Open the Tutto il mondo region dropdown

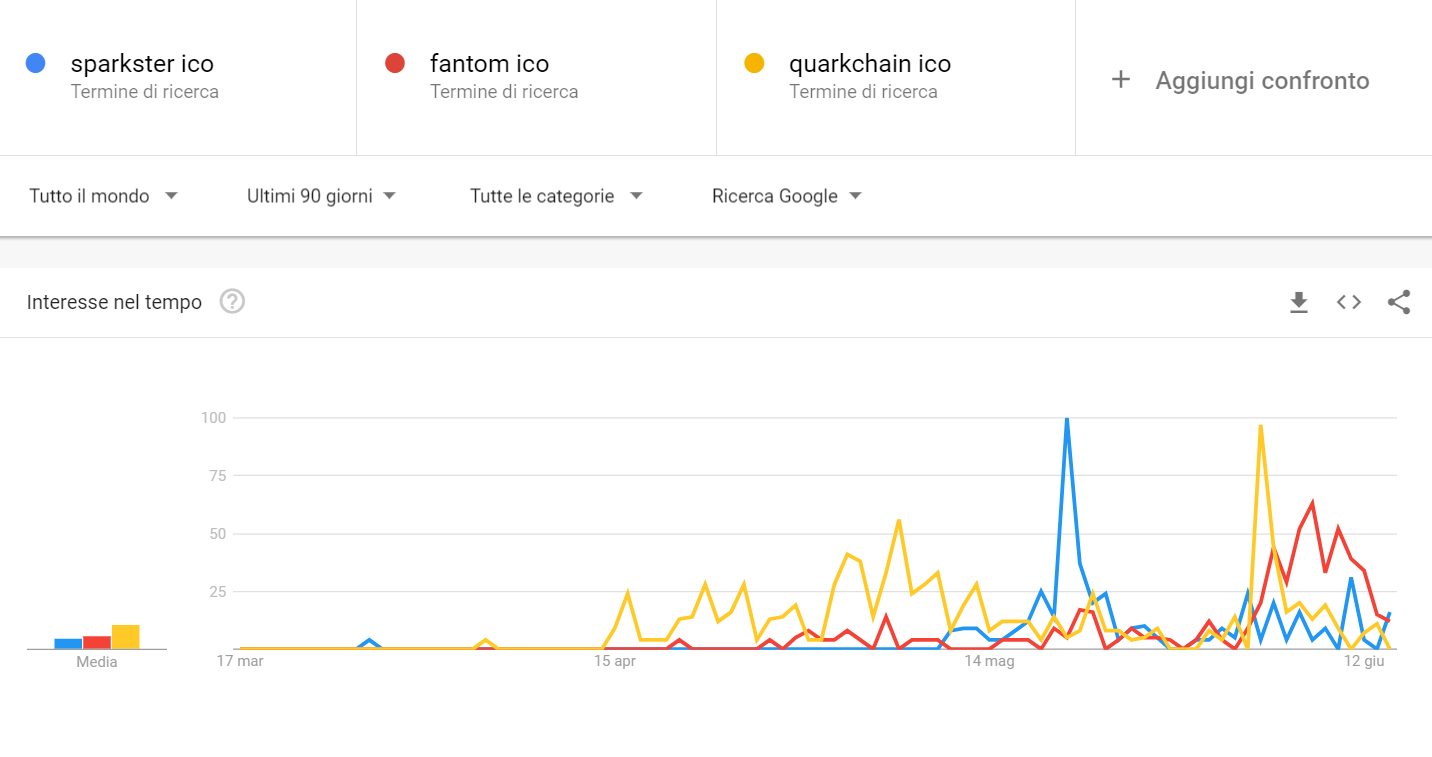[x=104, y=196]
